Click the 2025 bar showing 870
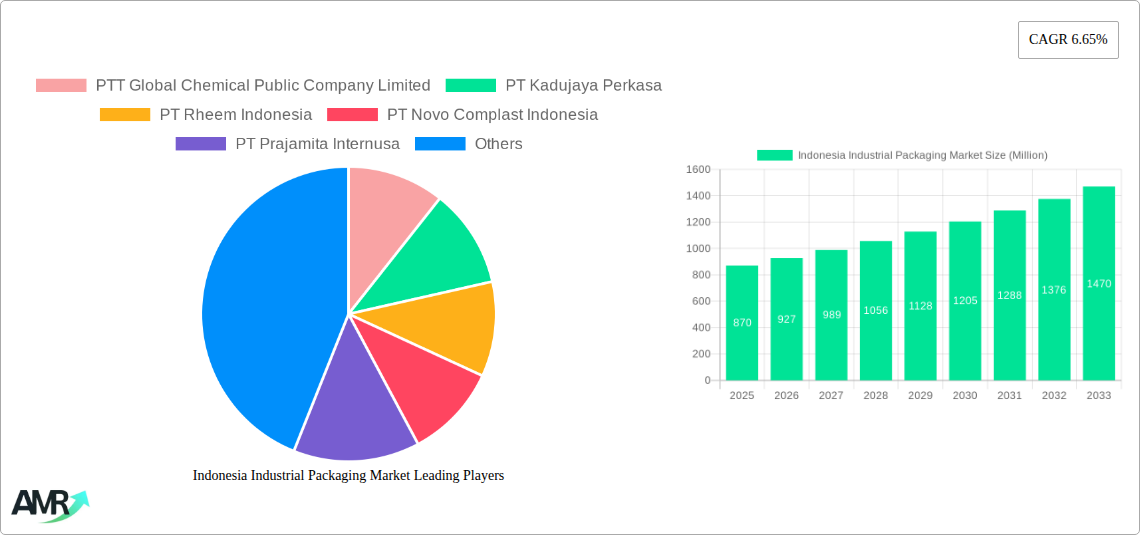1140x535 pixels. click(742, 322)
